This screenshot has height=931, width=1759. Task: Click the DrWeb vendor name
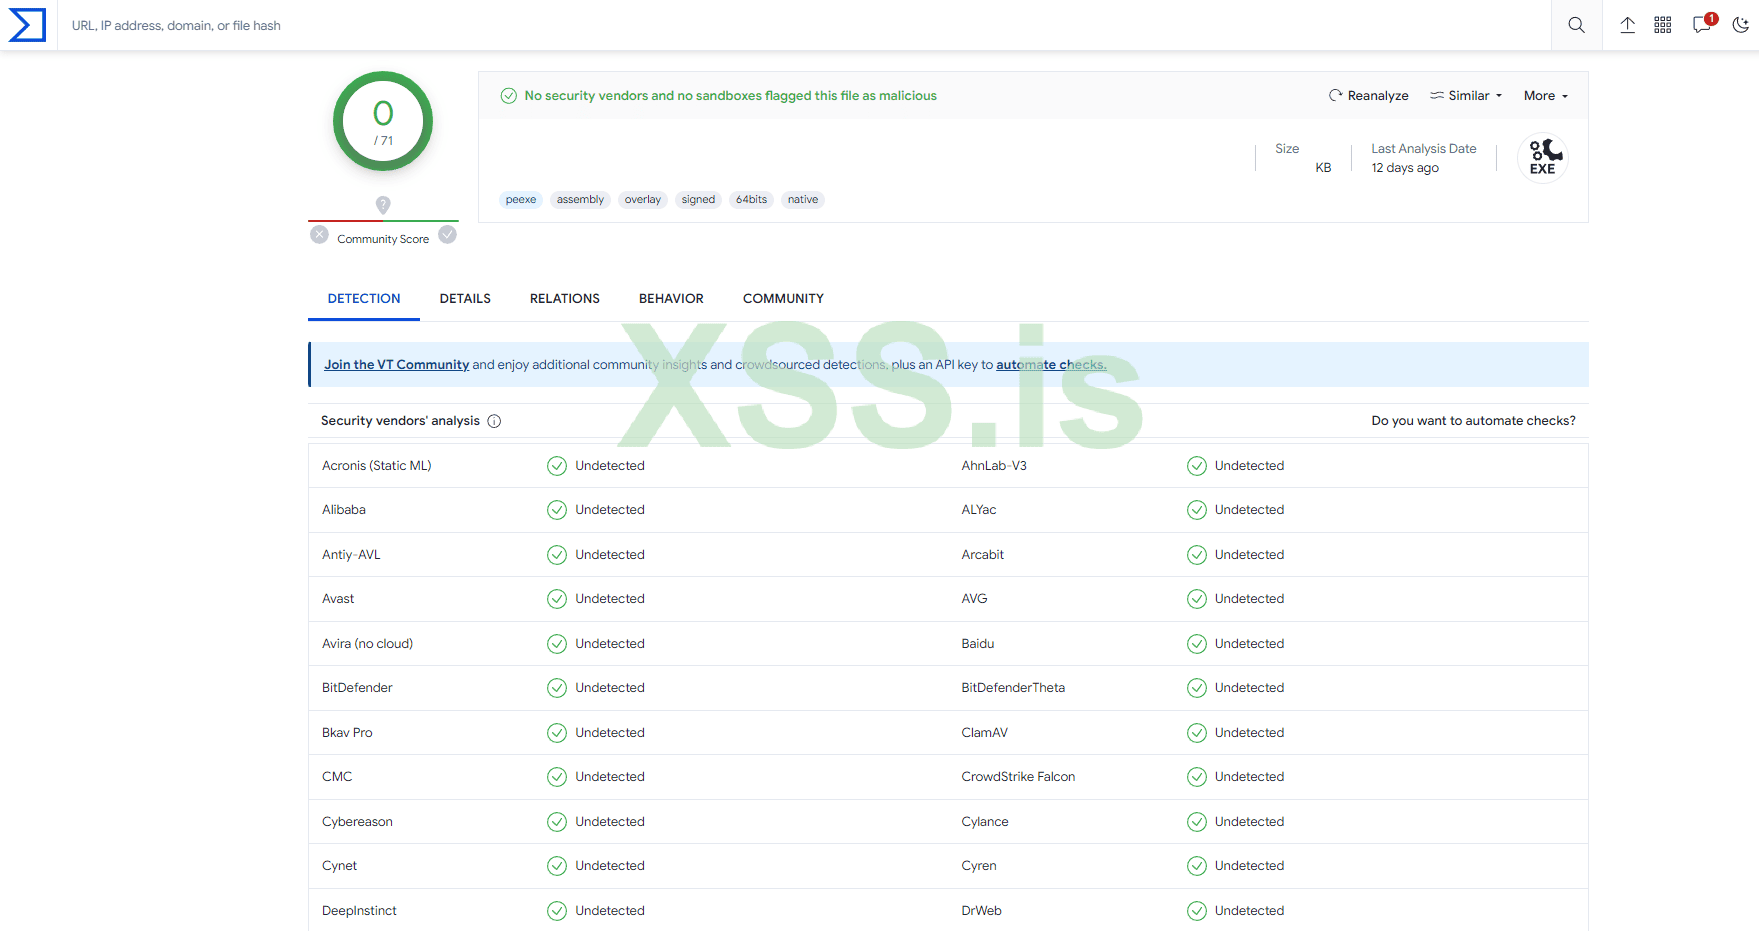tap(982, 911)
